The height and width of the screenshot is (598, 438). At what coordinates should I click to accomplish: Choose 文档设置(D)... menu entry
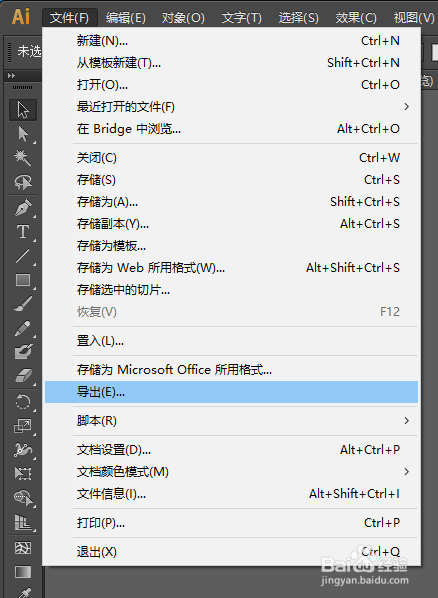(x=232, y=450)
